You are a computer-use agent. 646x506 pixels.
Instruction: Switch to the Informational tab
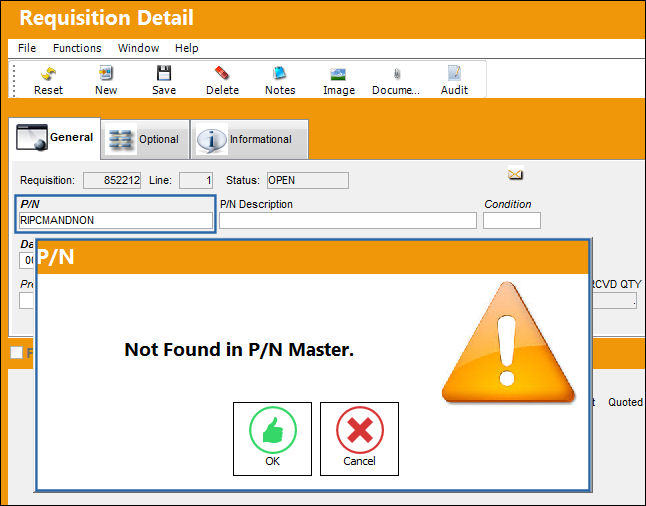(249, 139)
